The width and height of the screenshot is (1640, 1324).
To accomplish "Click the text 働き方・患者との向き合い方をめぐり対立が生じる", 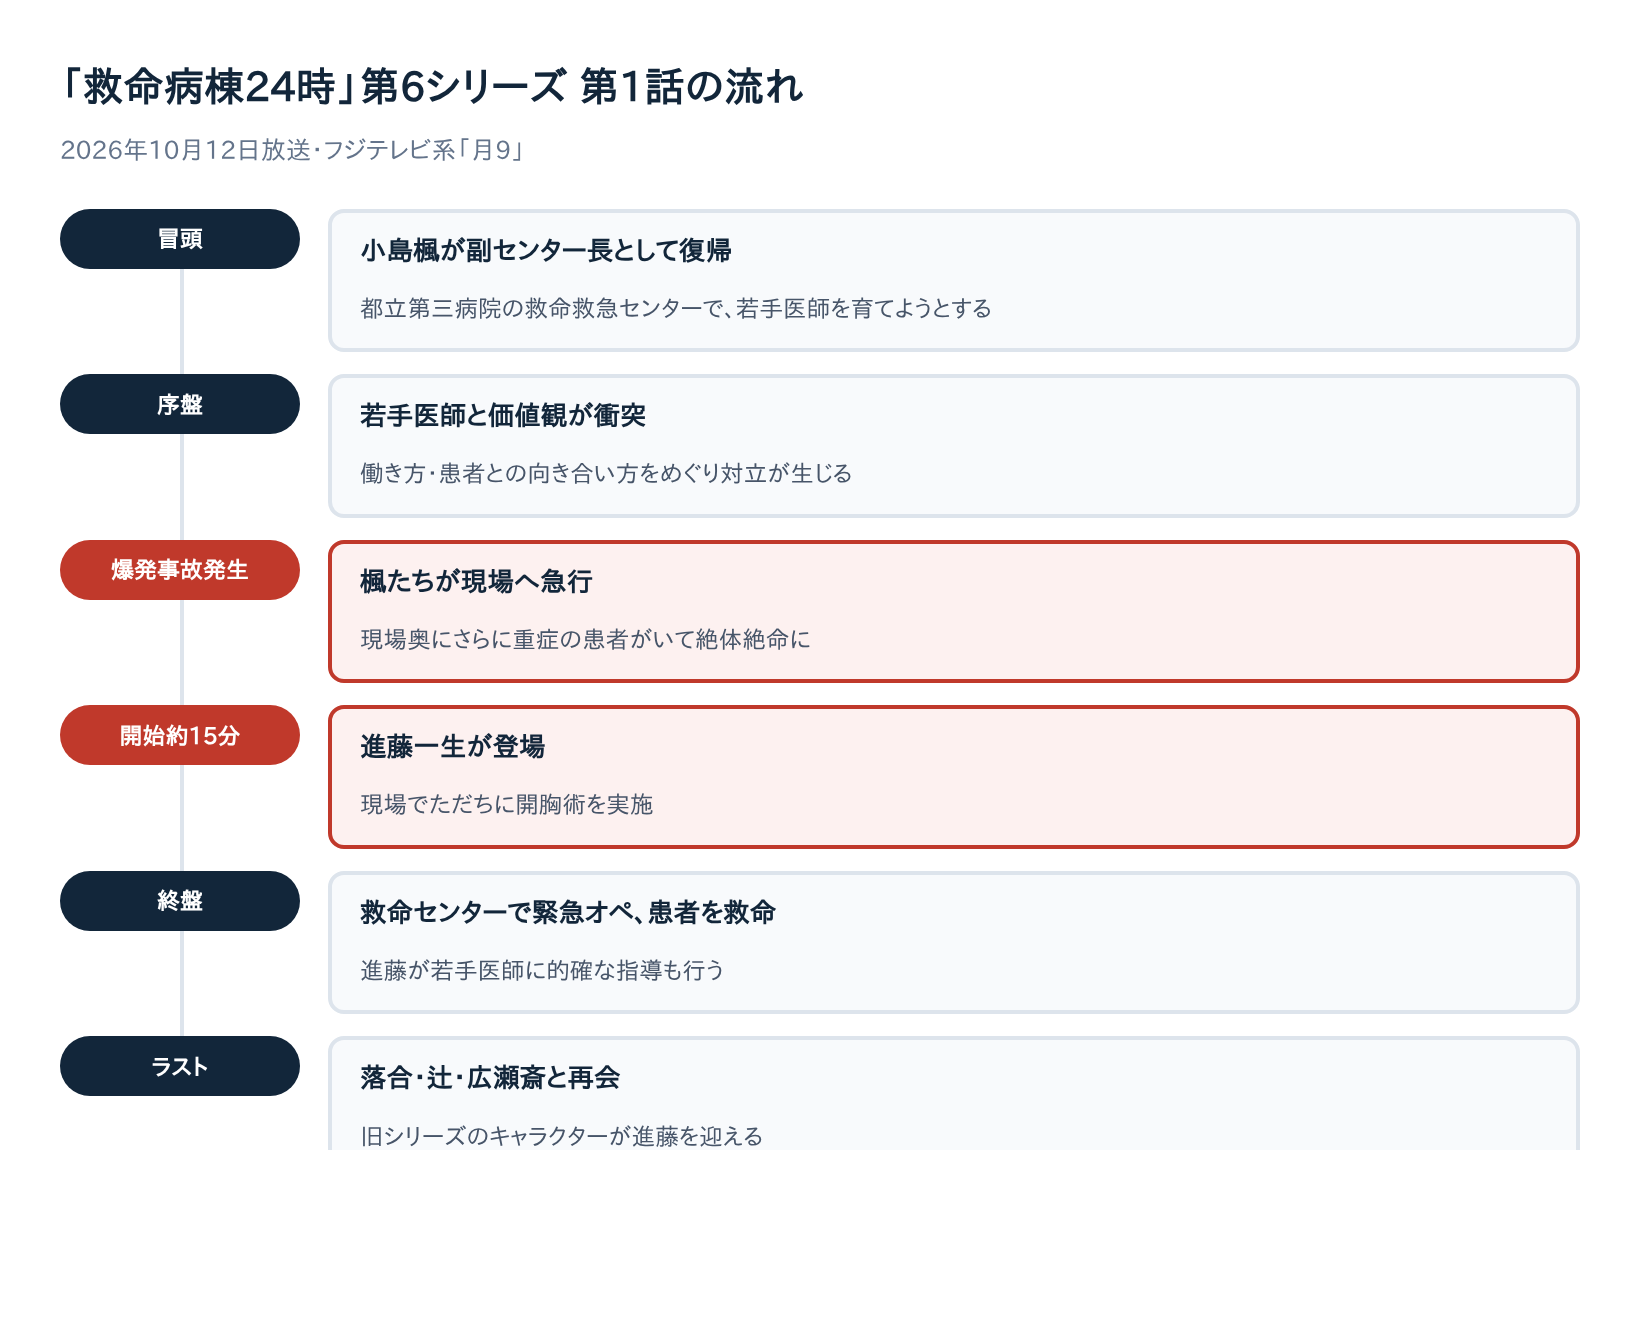I will 606,473.
